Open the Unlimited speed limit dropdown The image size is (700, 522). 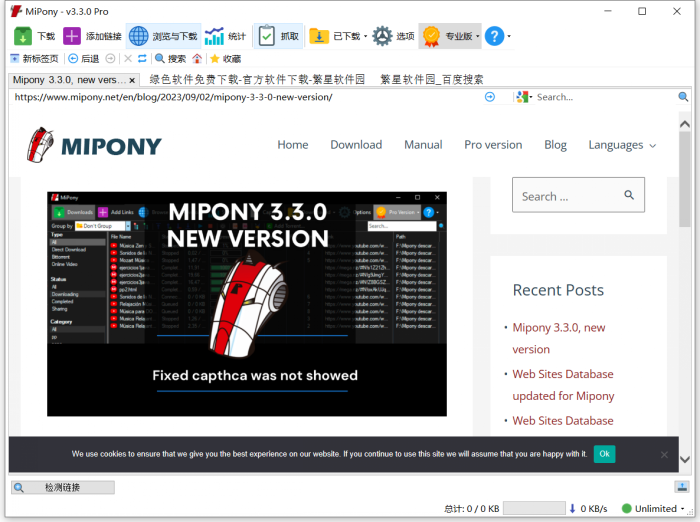pos(653,508)
